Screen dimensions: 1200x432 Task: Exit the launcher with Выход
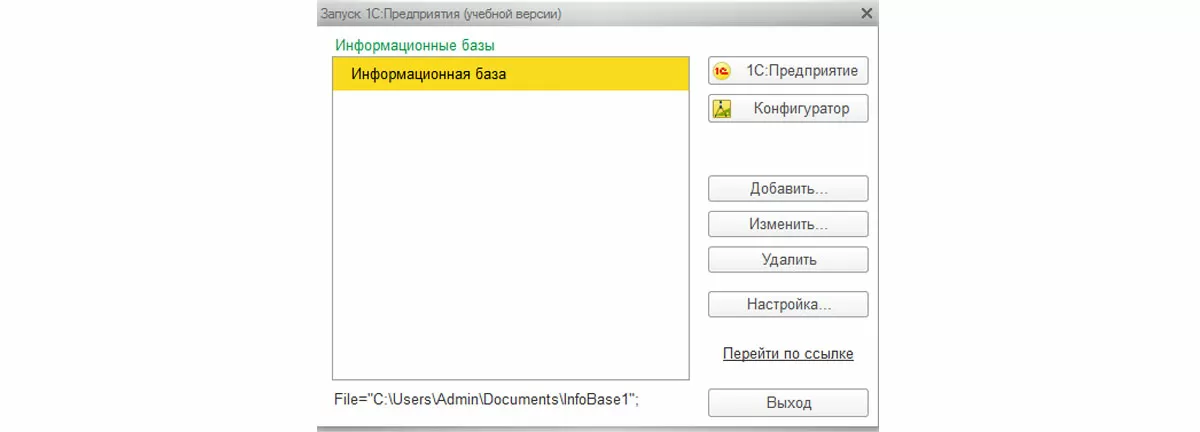(788, 403)
